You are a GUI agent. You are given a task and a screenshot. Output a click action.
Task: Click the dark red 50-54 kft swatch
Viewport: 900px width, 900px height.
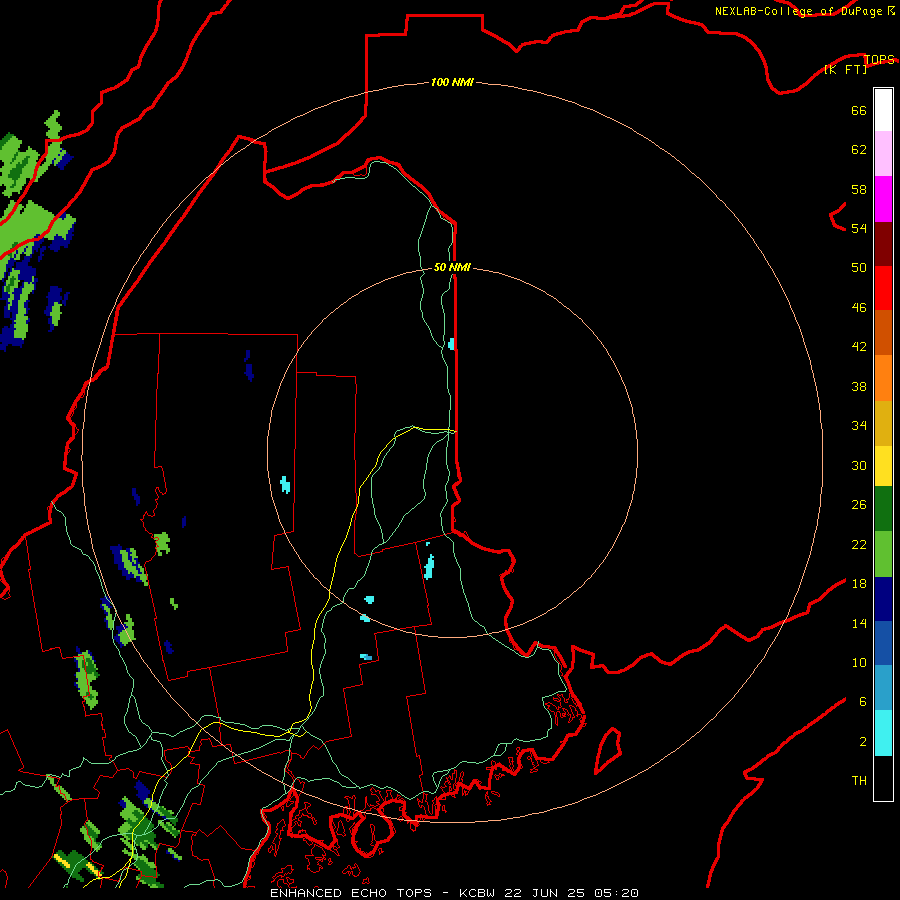coord(883,244)
